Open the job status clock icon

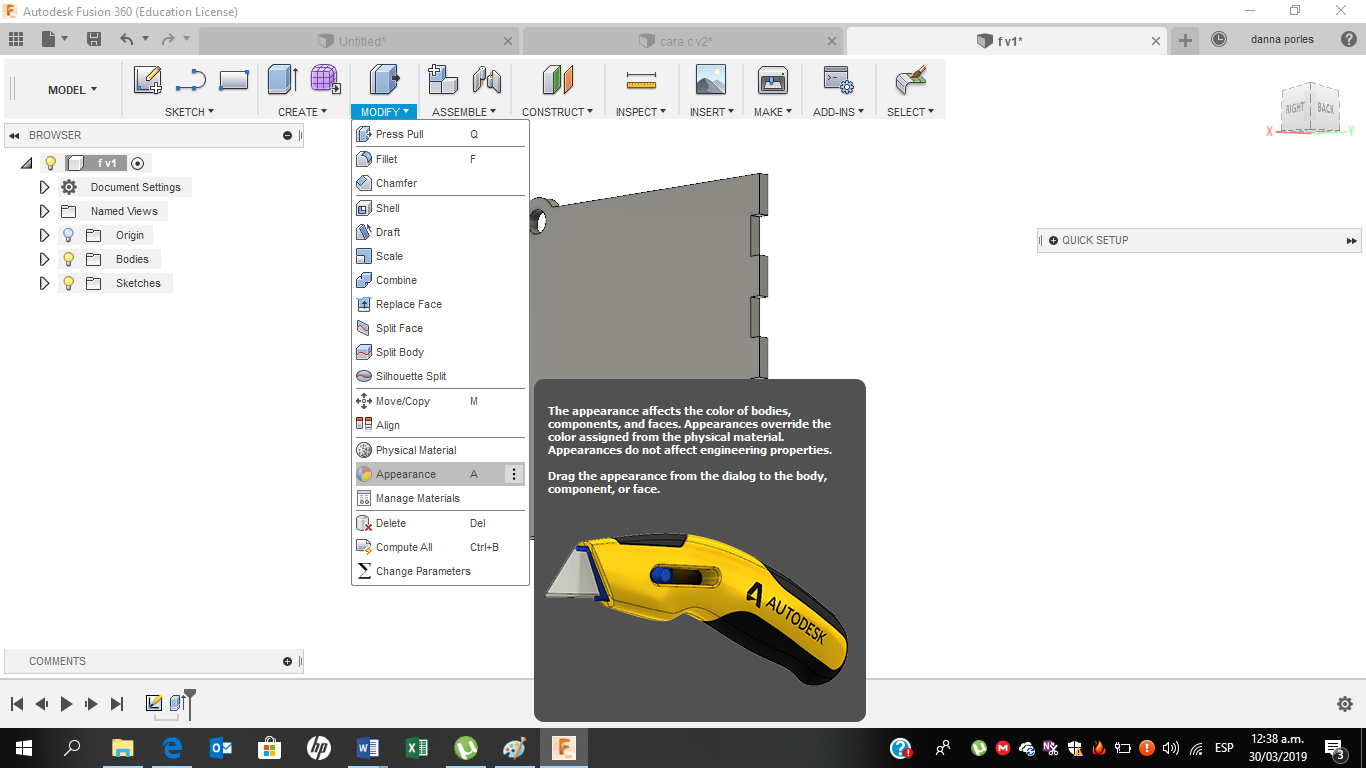[x=1219, y=40]
